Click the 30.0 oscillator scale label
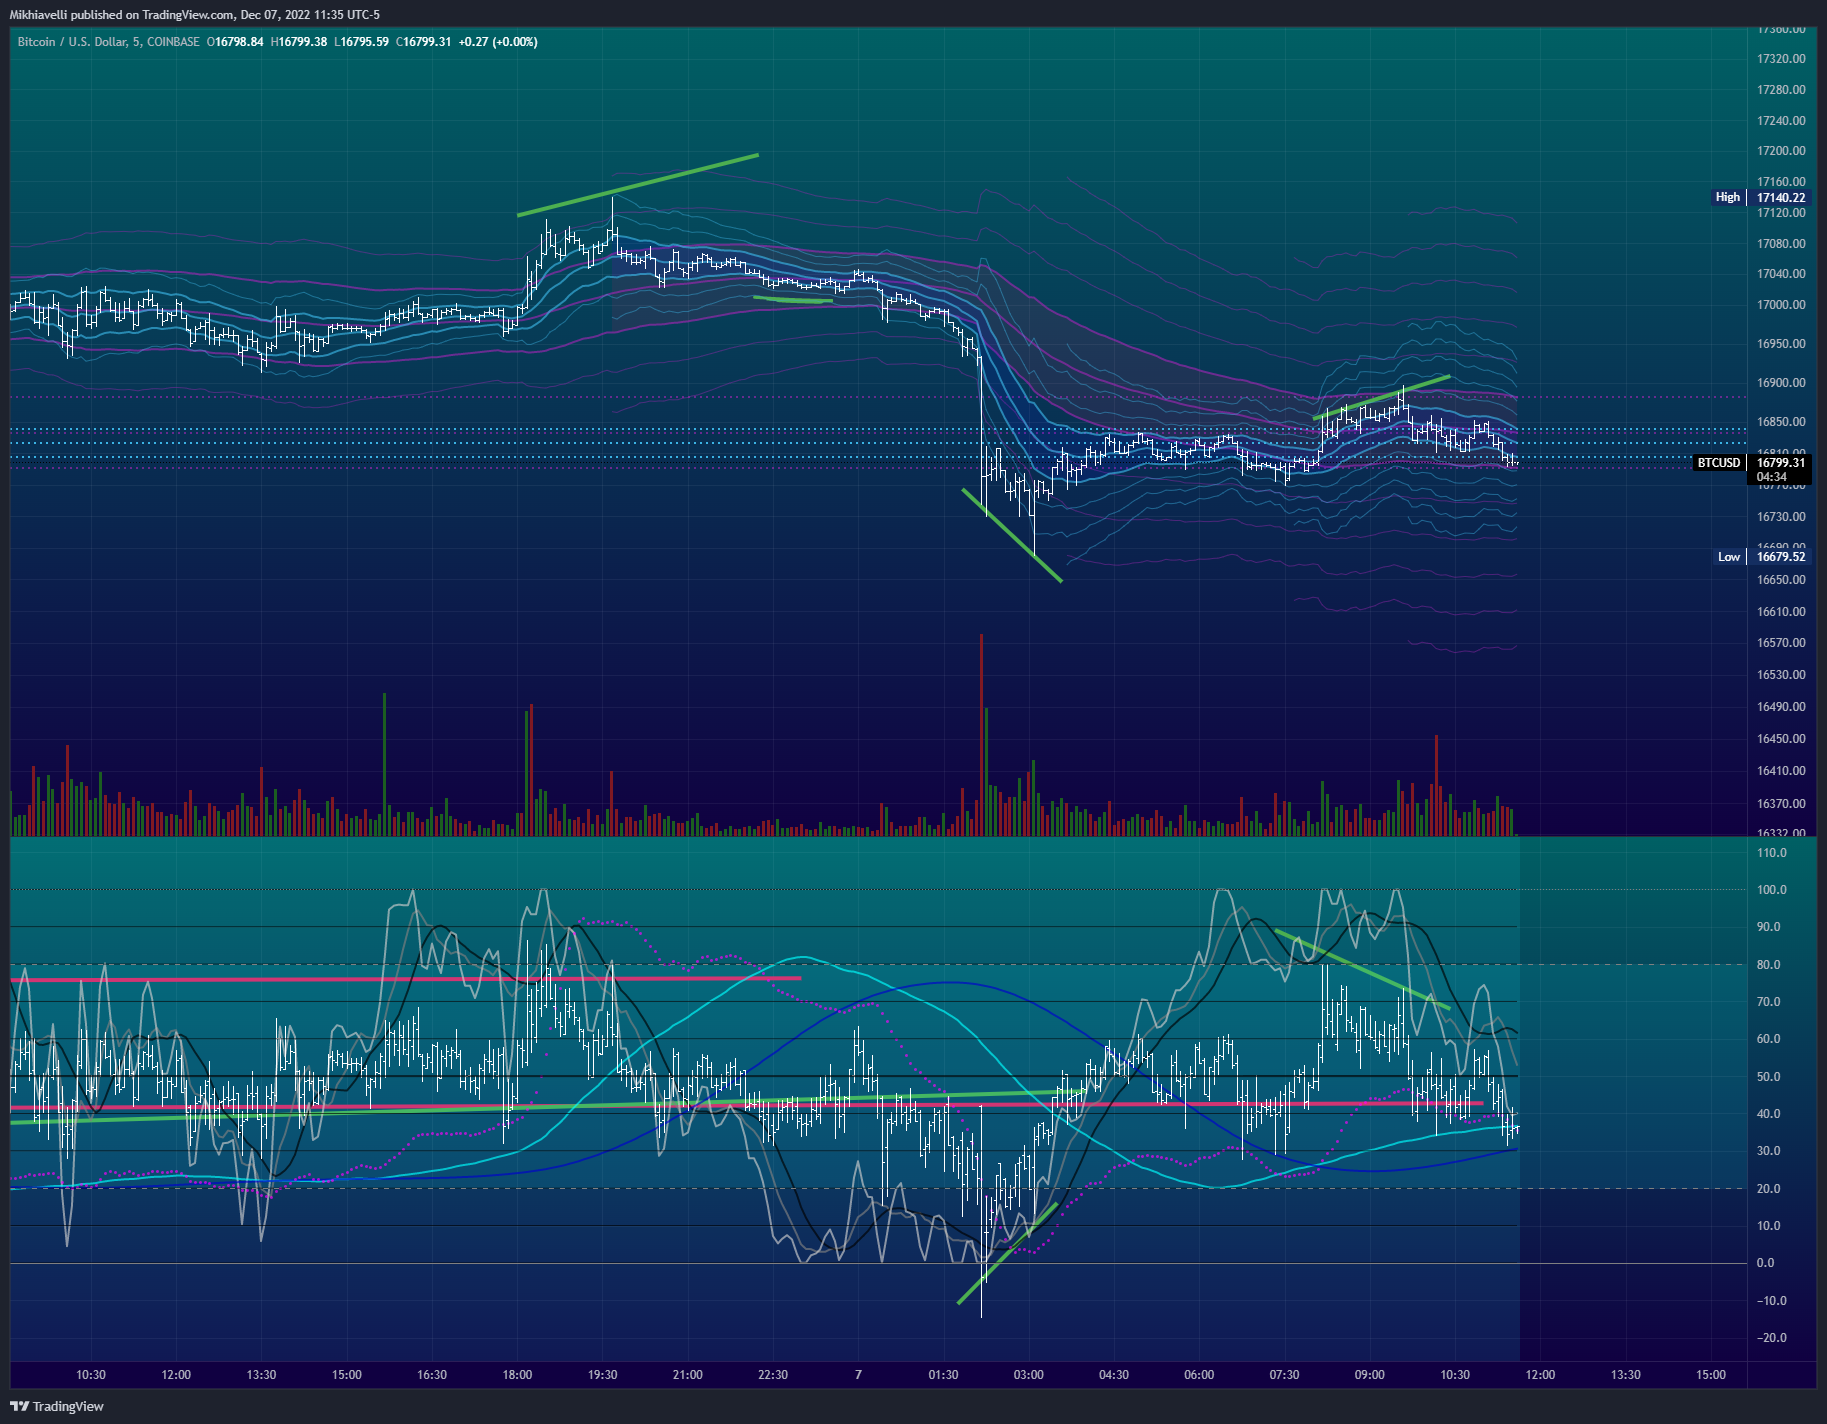1827x1424 pixels. coord(1769,1151)
